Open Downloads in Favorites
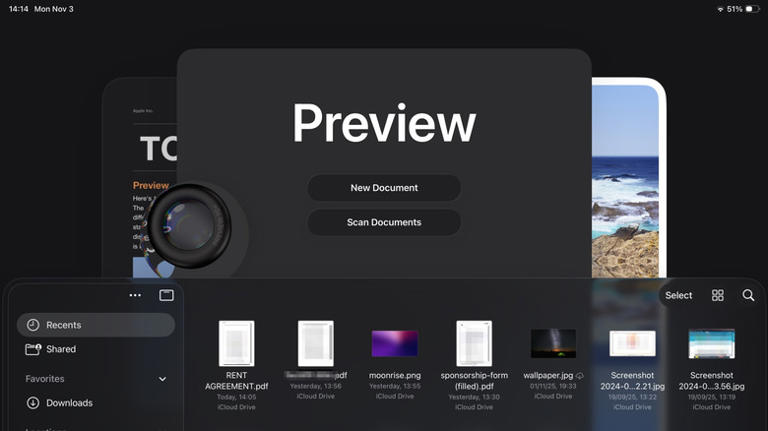Screen dimensions: 768x431 coord(96,403)
